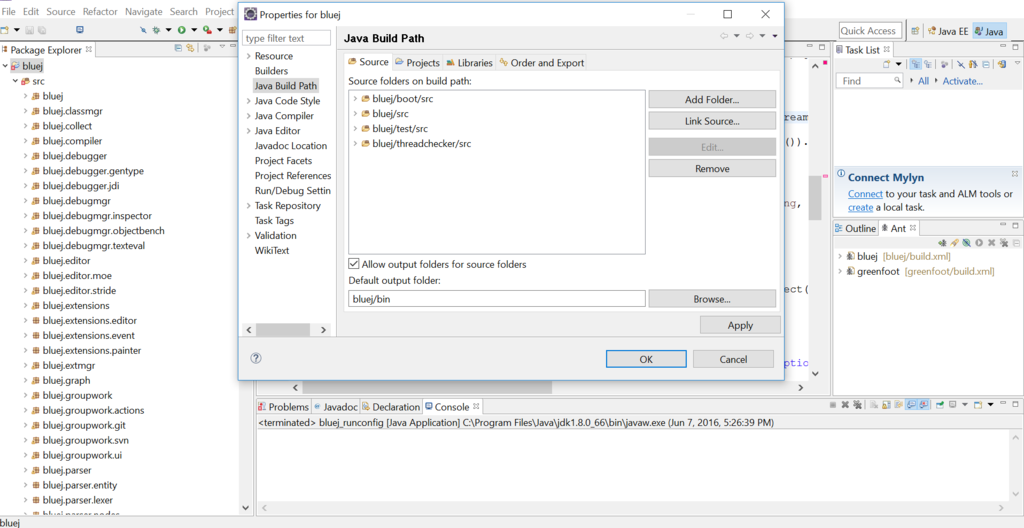The height and width of the screenshot is (528, 1024).
Task: Expand the bluej/src source folder
Action: pos(355,114)
